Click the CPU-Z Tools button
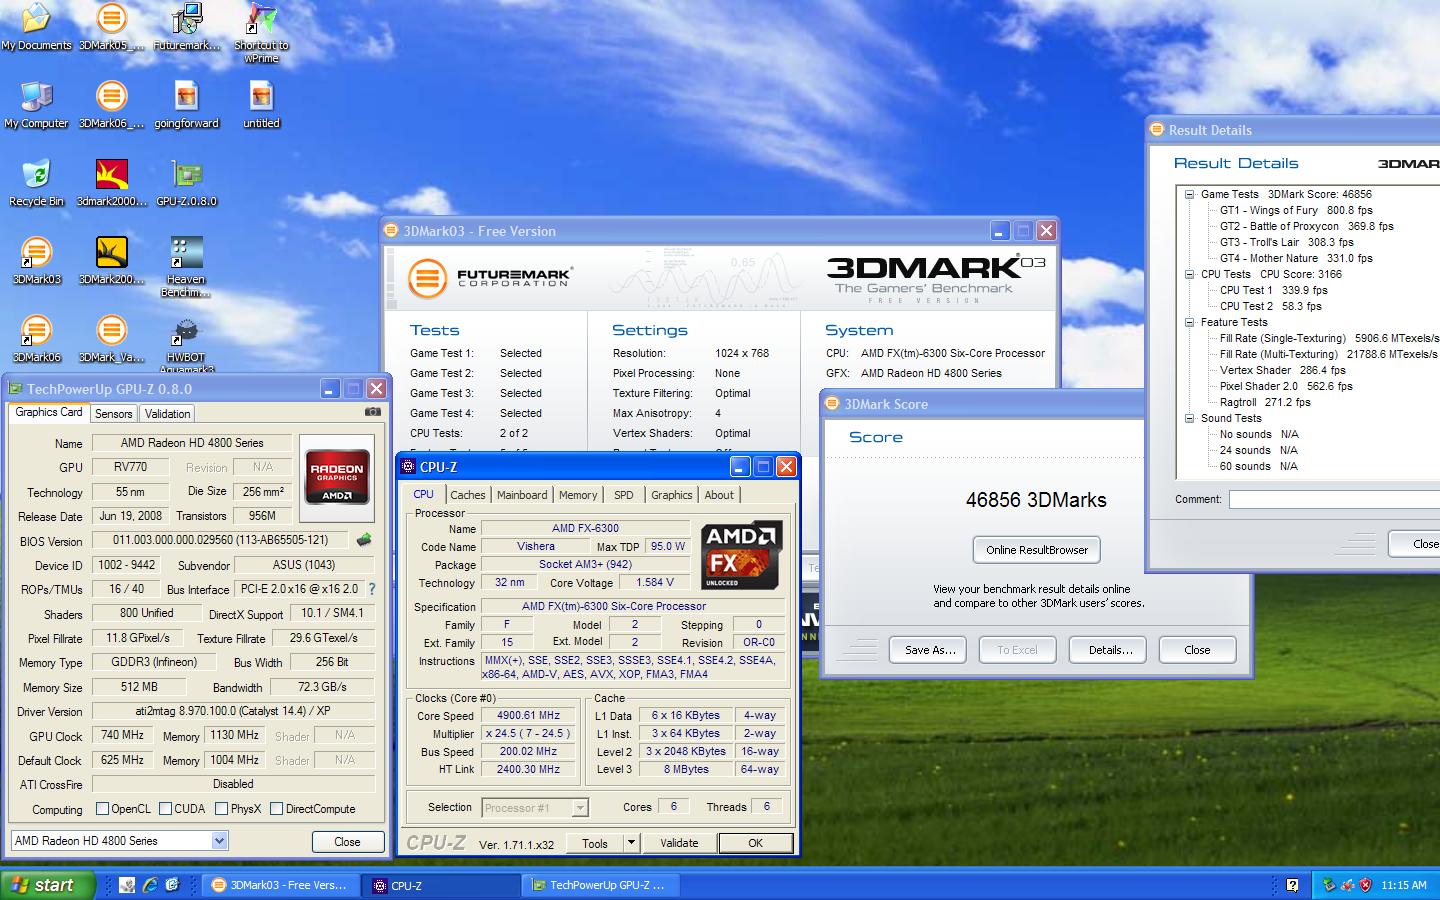This screenshot has width=1440, height=900. [595, 843]
